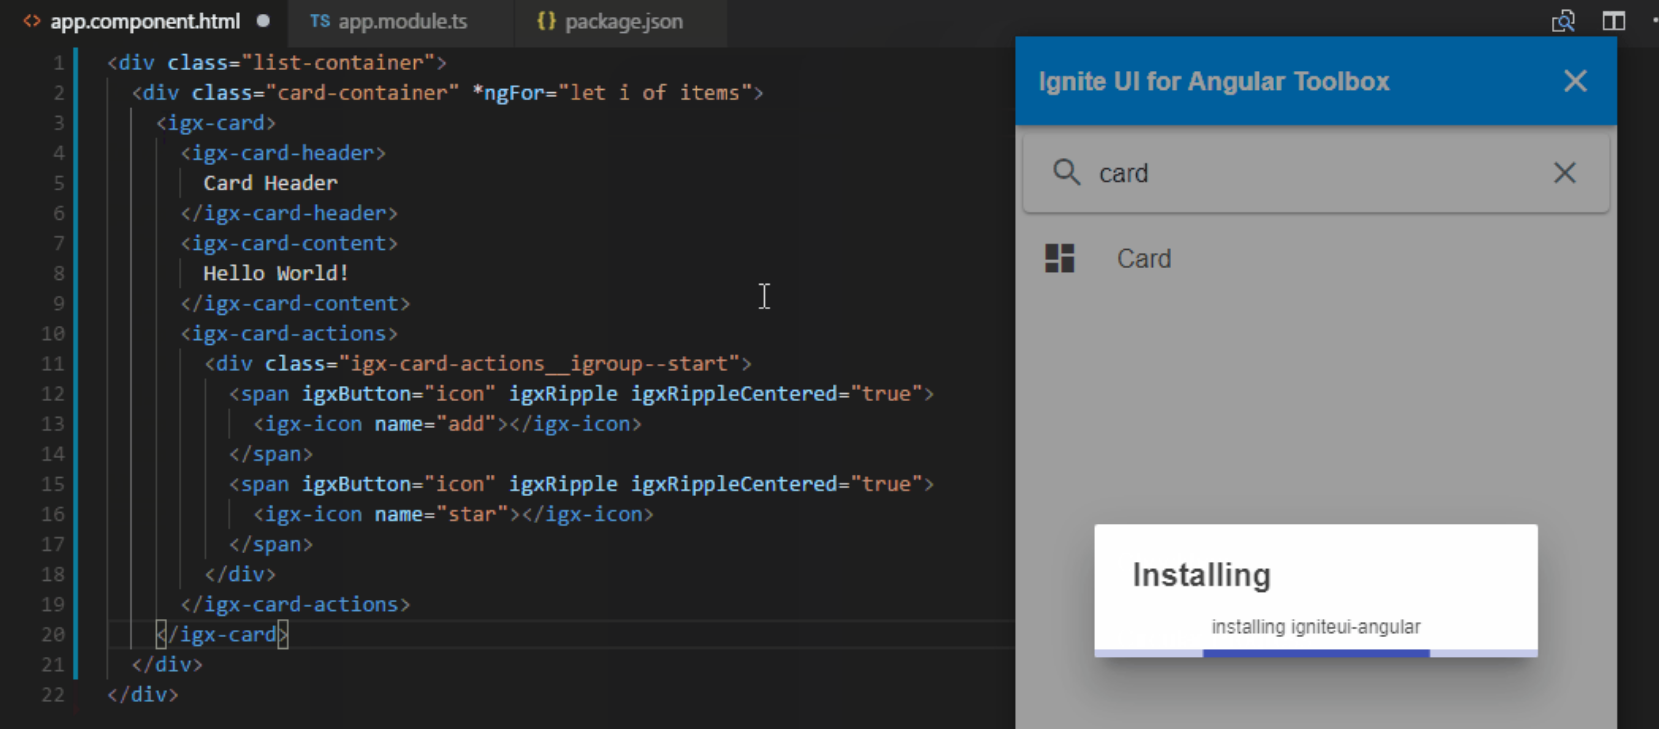
Task: Click igxRippleCentered attribute on line 15
Action: click(734, 484)
